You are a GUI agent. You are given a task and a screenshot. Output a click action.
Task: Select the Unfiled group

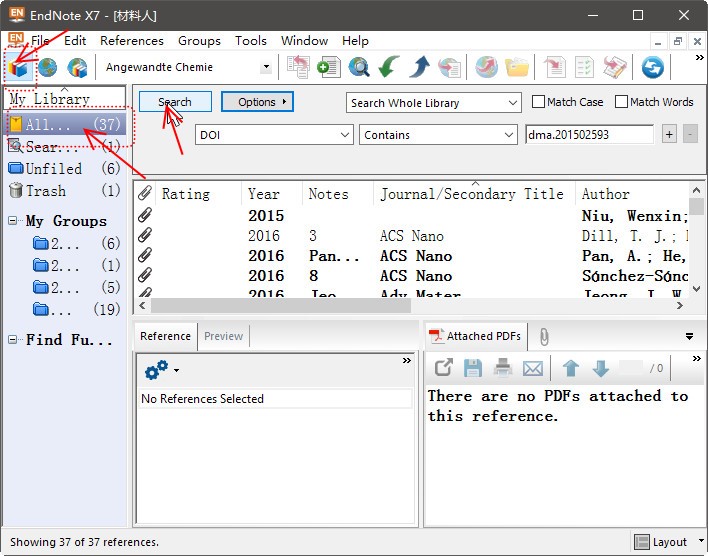[65, 168]
